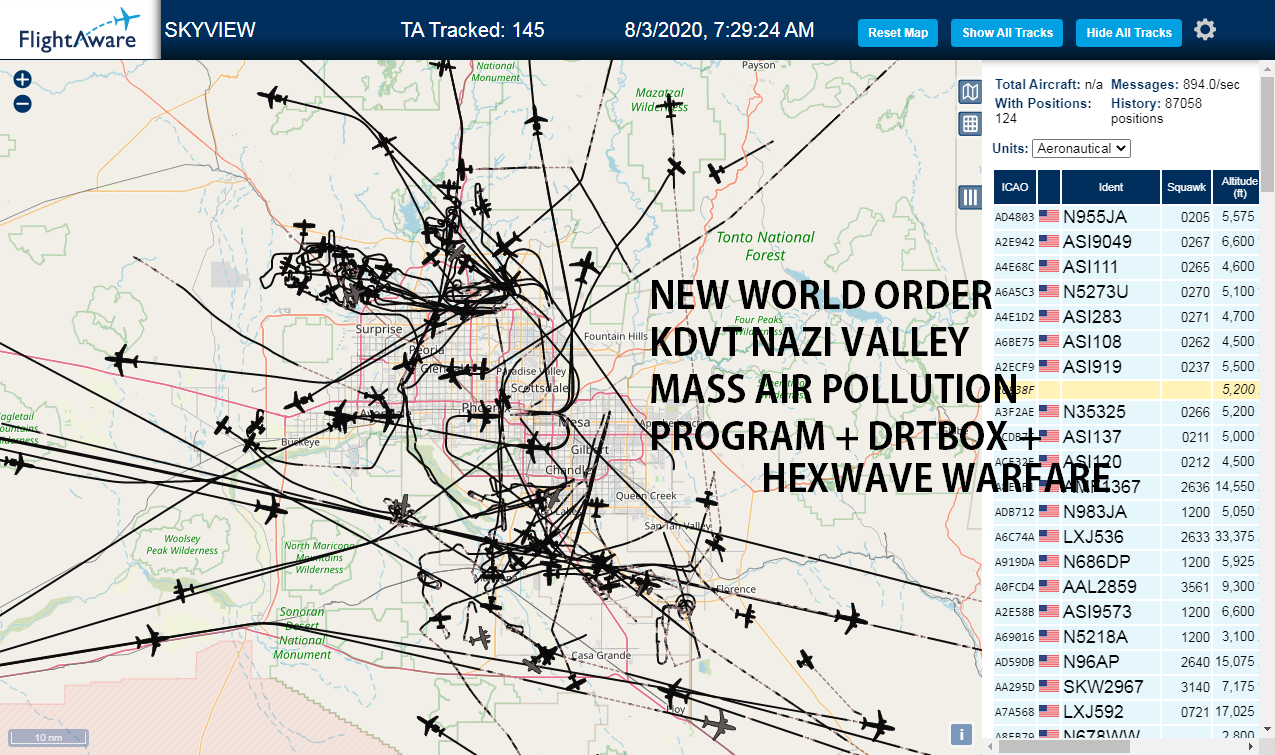Screen dimensions: 1275x755
Task: Open the map info icon
Action: 961,735
